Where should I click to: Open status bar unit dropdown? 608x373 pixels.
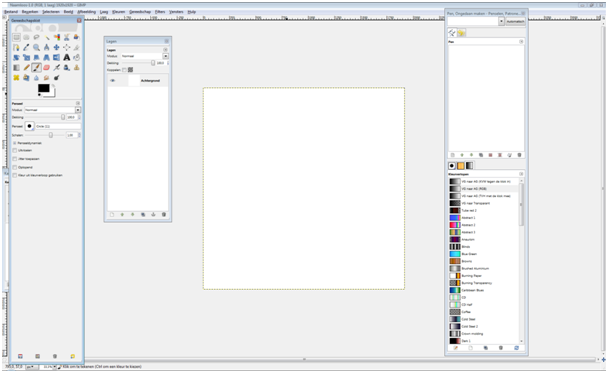[32, 367]
